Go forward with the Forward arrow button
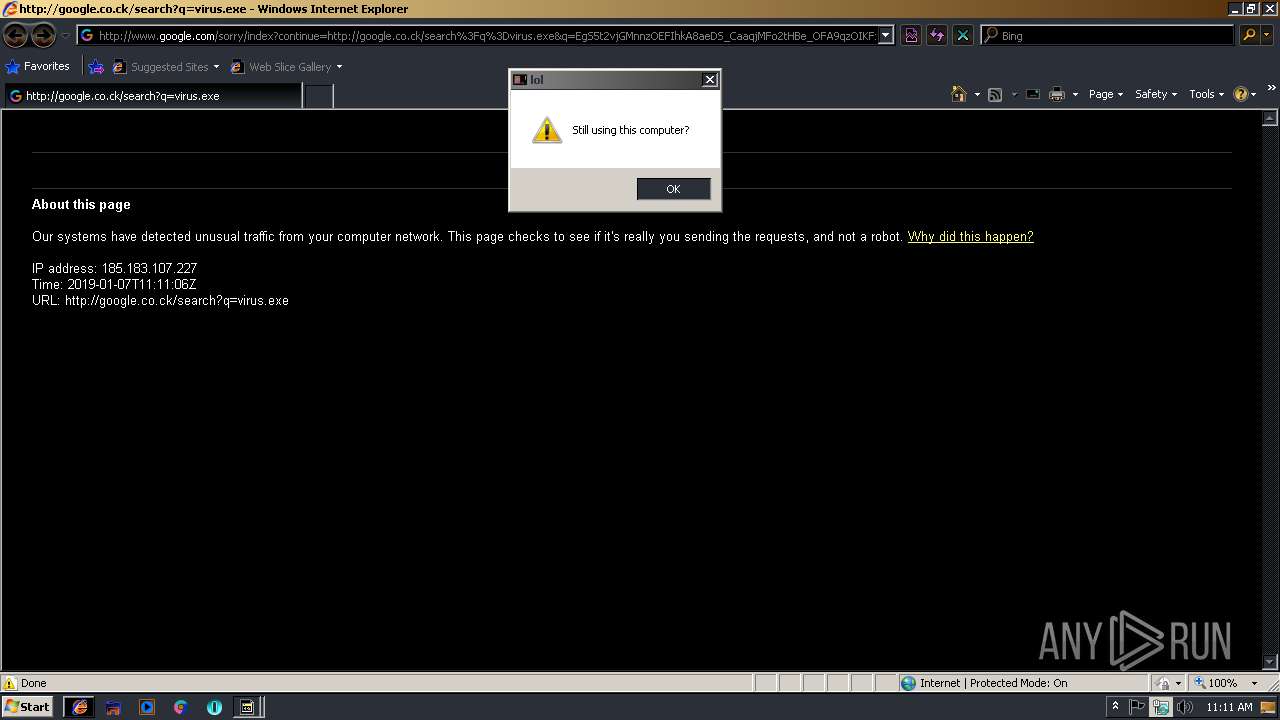1280x720 pixels. [43, 35]
